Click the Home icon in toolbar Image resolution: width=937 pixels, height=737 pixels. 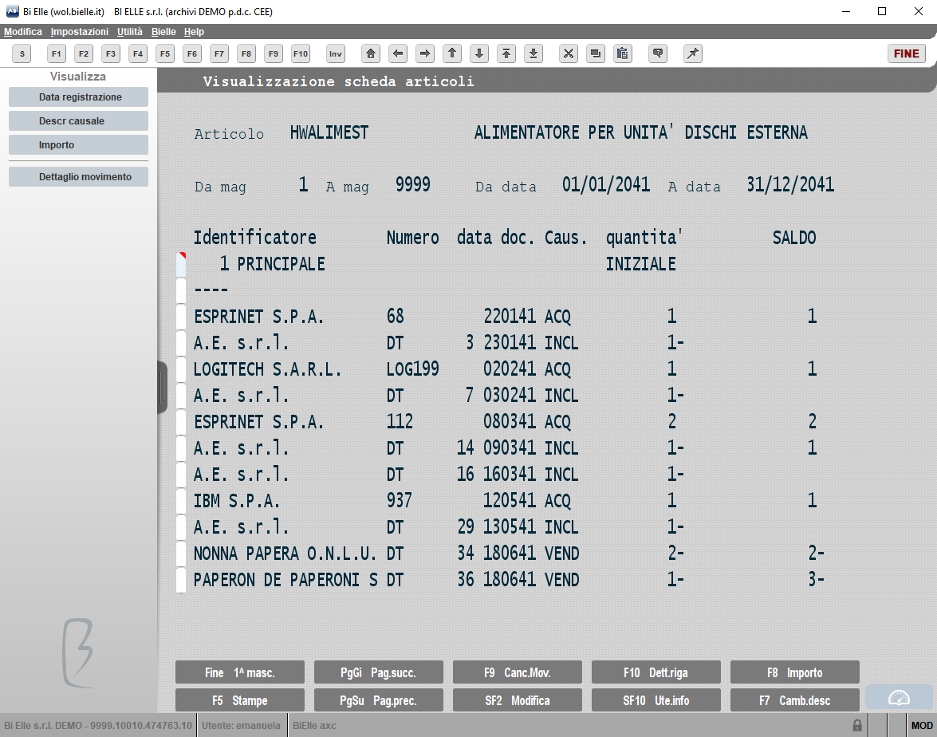pyautogui.click(x=370, y=54)
